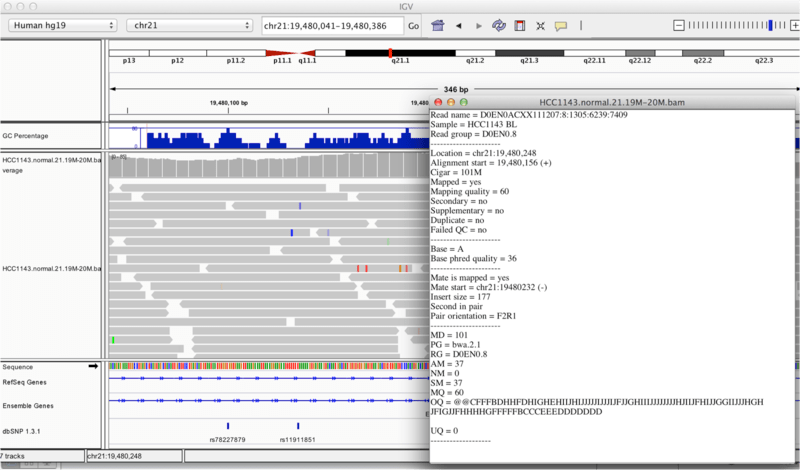
Task: Click the rs11911851 SNP marker label
Action: click(297, 439)
